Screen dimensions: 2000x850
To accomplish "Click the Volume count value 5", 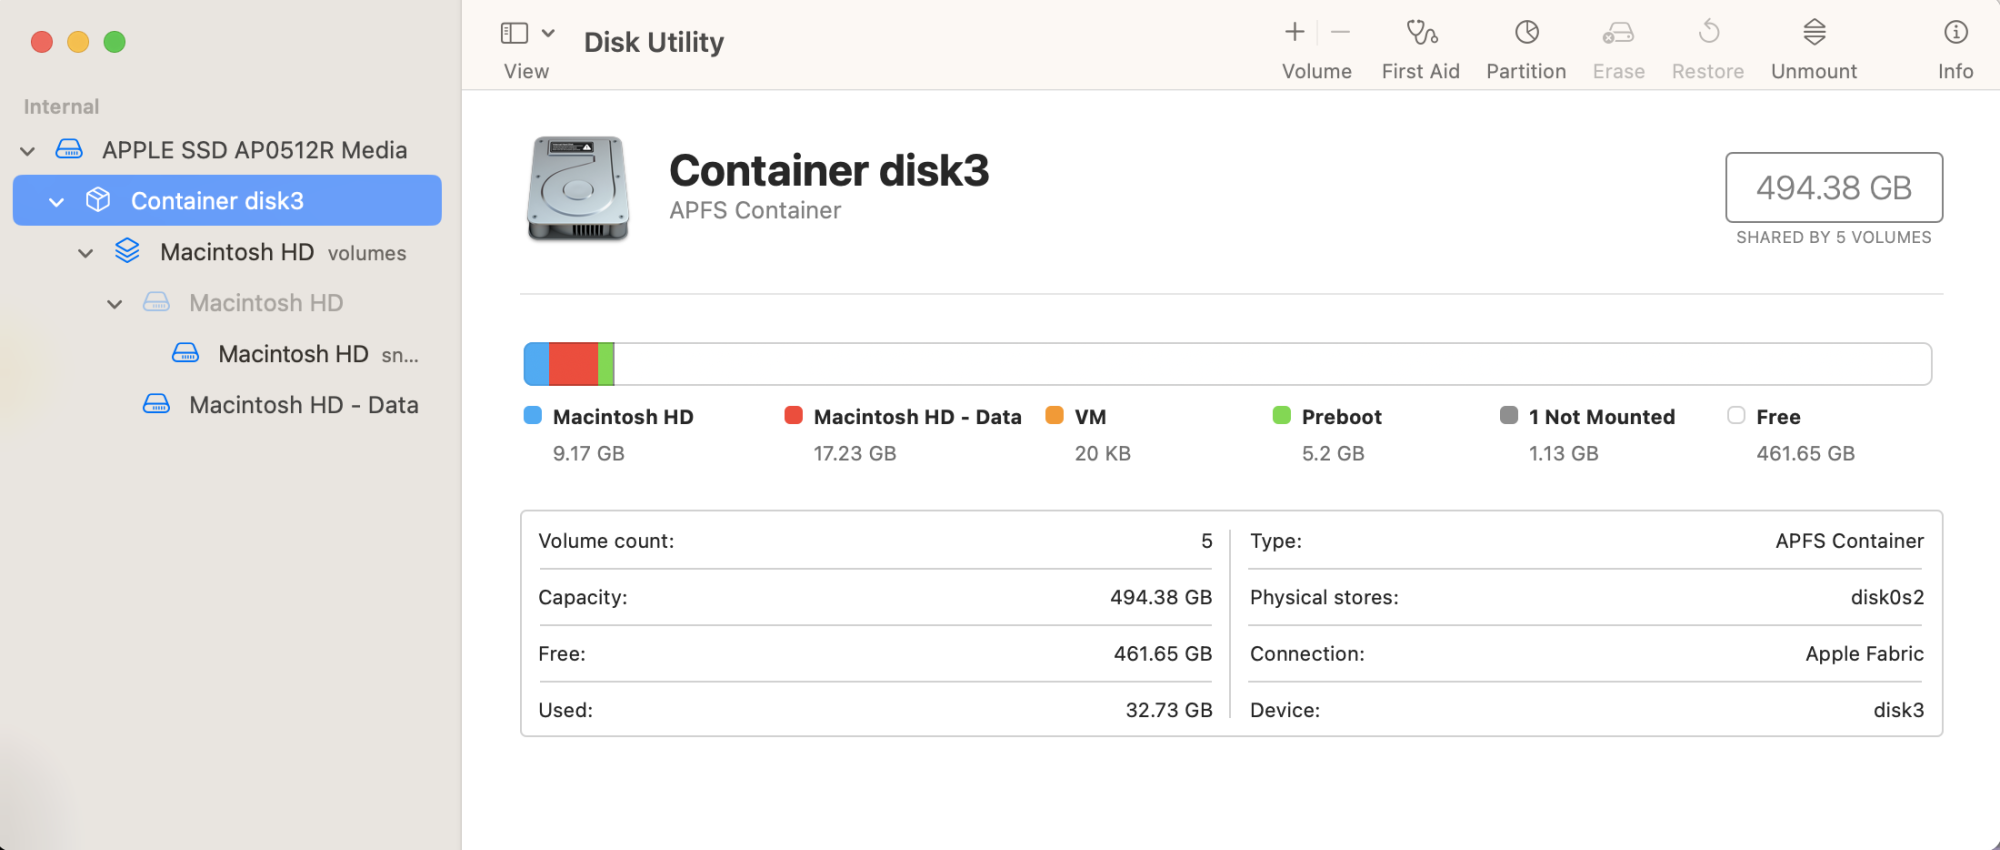I will click(x=1207, y=541).
